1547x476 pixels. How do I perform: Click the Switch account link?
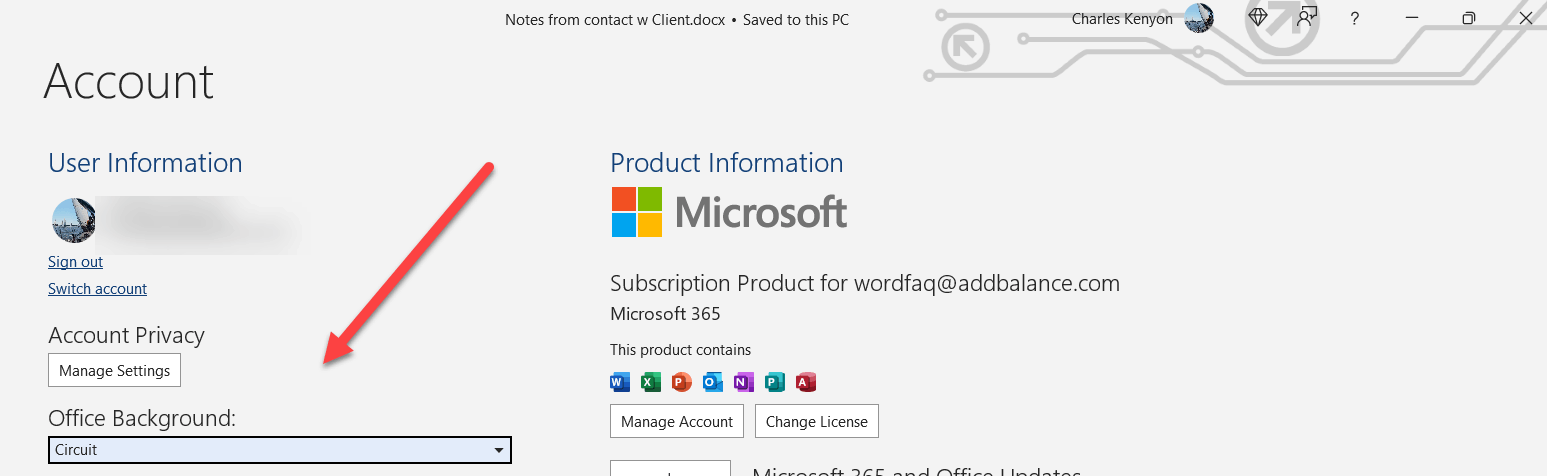97,289
